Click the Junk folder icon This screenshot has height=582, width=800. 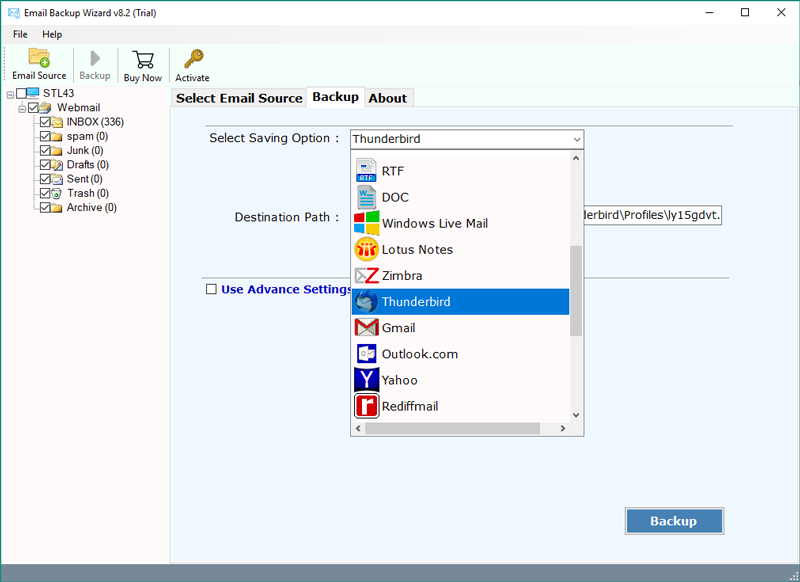point(57,150)
